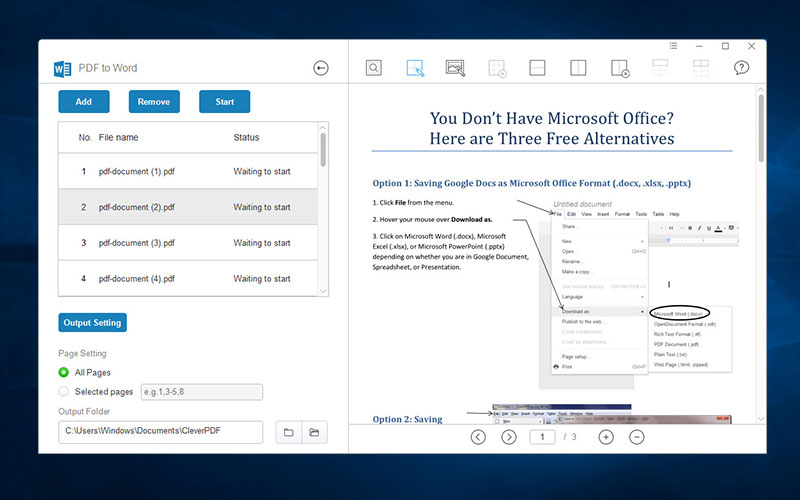Image resolution: width=800 pixels, height=500 pixels.
Task: Click Waiting to start status in row 1
Action: [262, 171]
